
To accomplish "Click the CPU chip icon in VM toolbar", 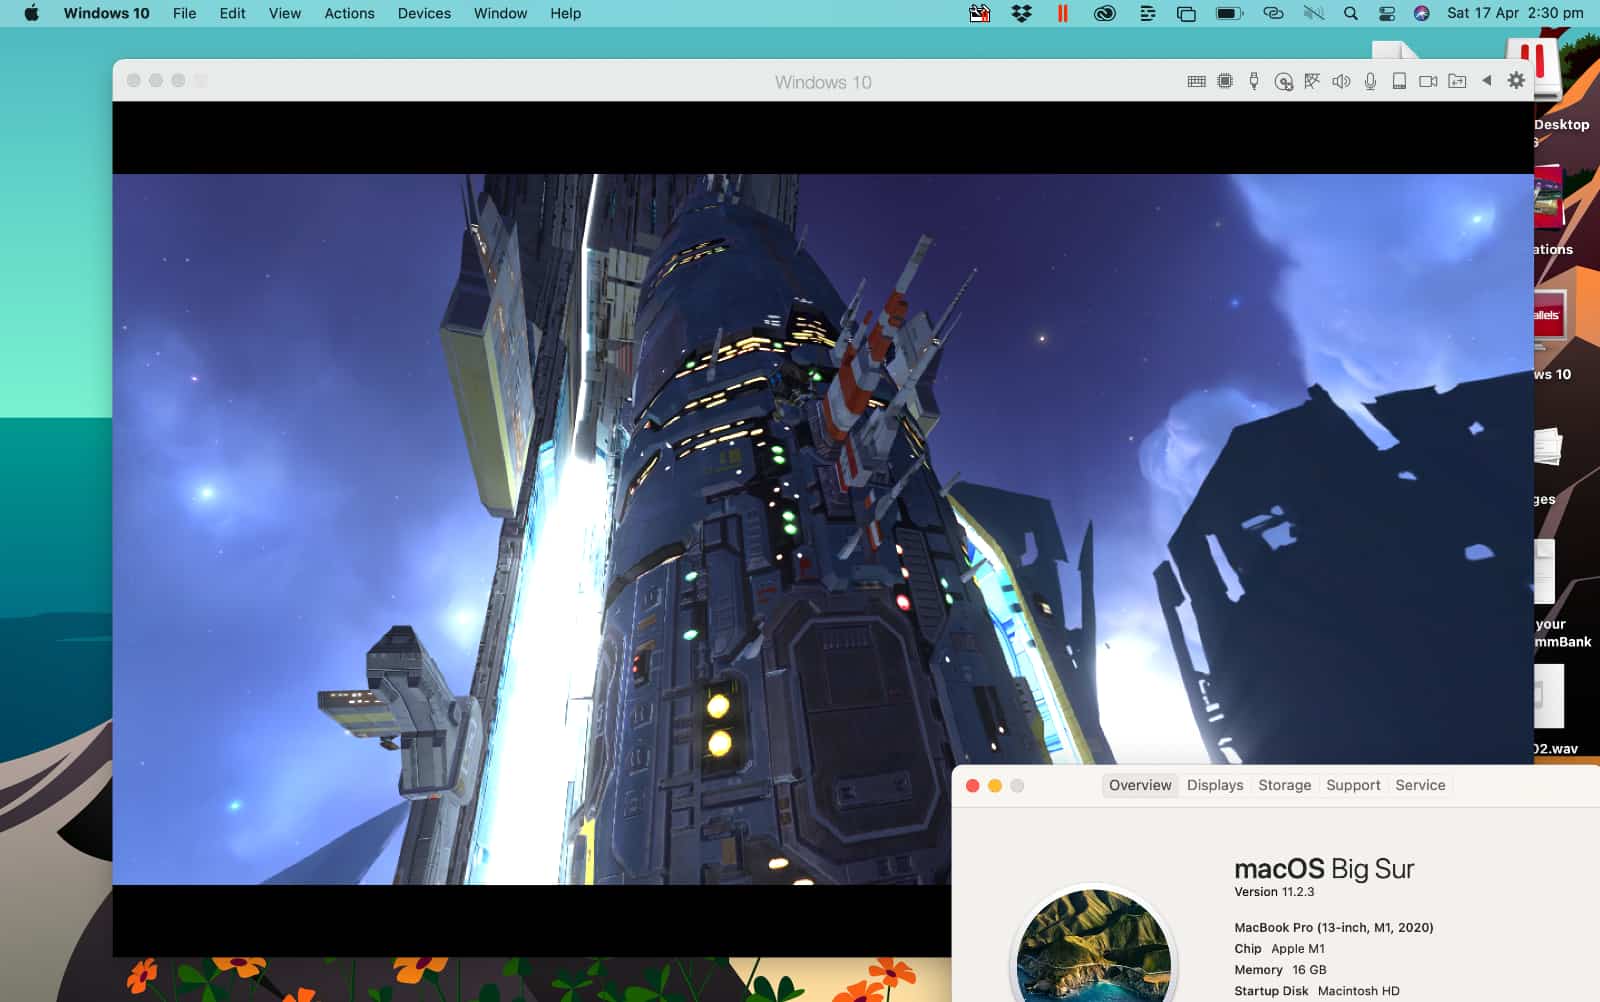I will [1225, 81].
